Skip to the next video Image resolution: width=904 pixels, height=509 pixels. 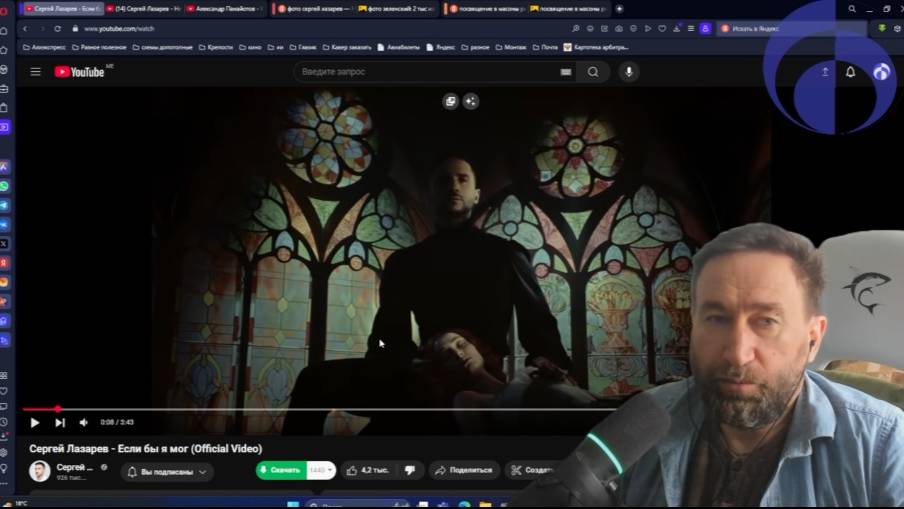[60, 423]
